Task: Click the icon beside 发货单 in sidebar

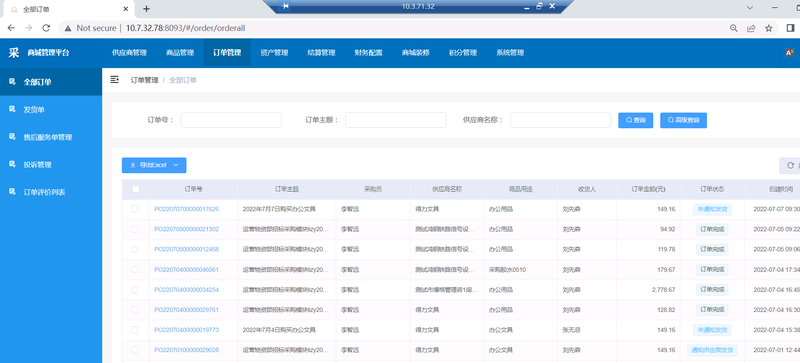Action: (12, 109)
